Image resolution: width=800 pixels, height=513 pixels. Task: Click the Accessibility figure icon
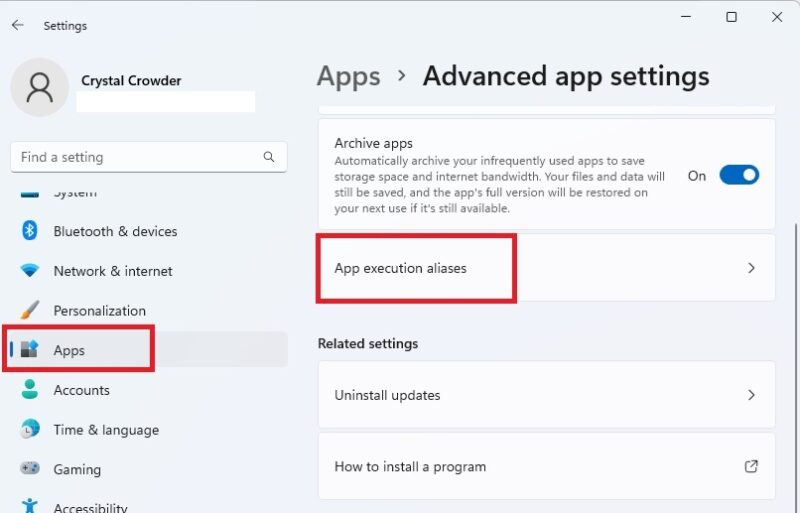(x=29, y=507)
